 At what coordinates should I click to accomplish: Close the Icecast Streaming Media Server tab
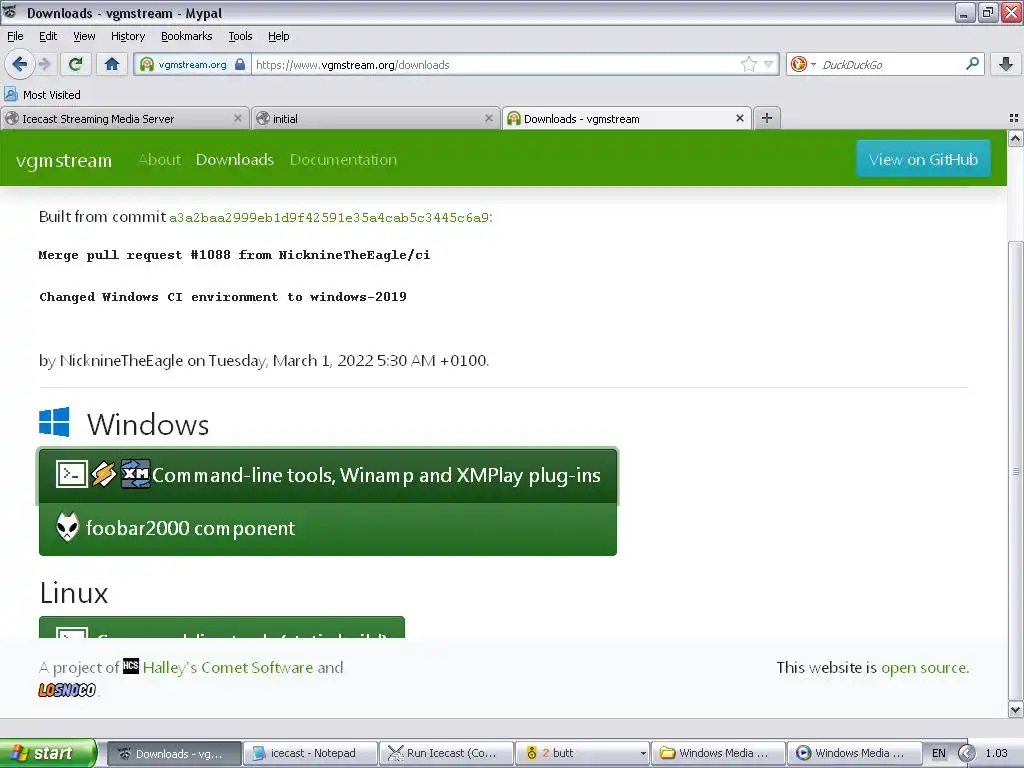click(x=238, y=118)
